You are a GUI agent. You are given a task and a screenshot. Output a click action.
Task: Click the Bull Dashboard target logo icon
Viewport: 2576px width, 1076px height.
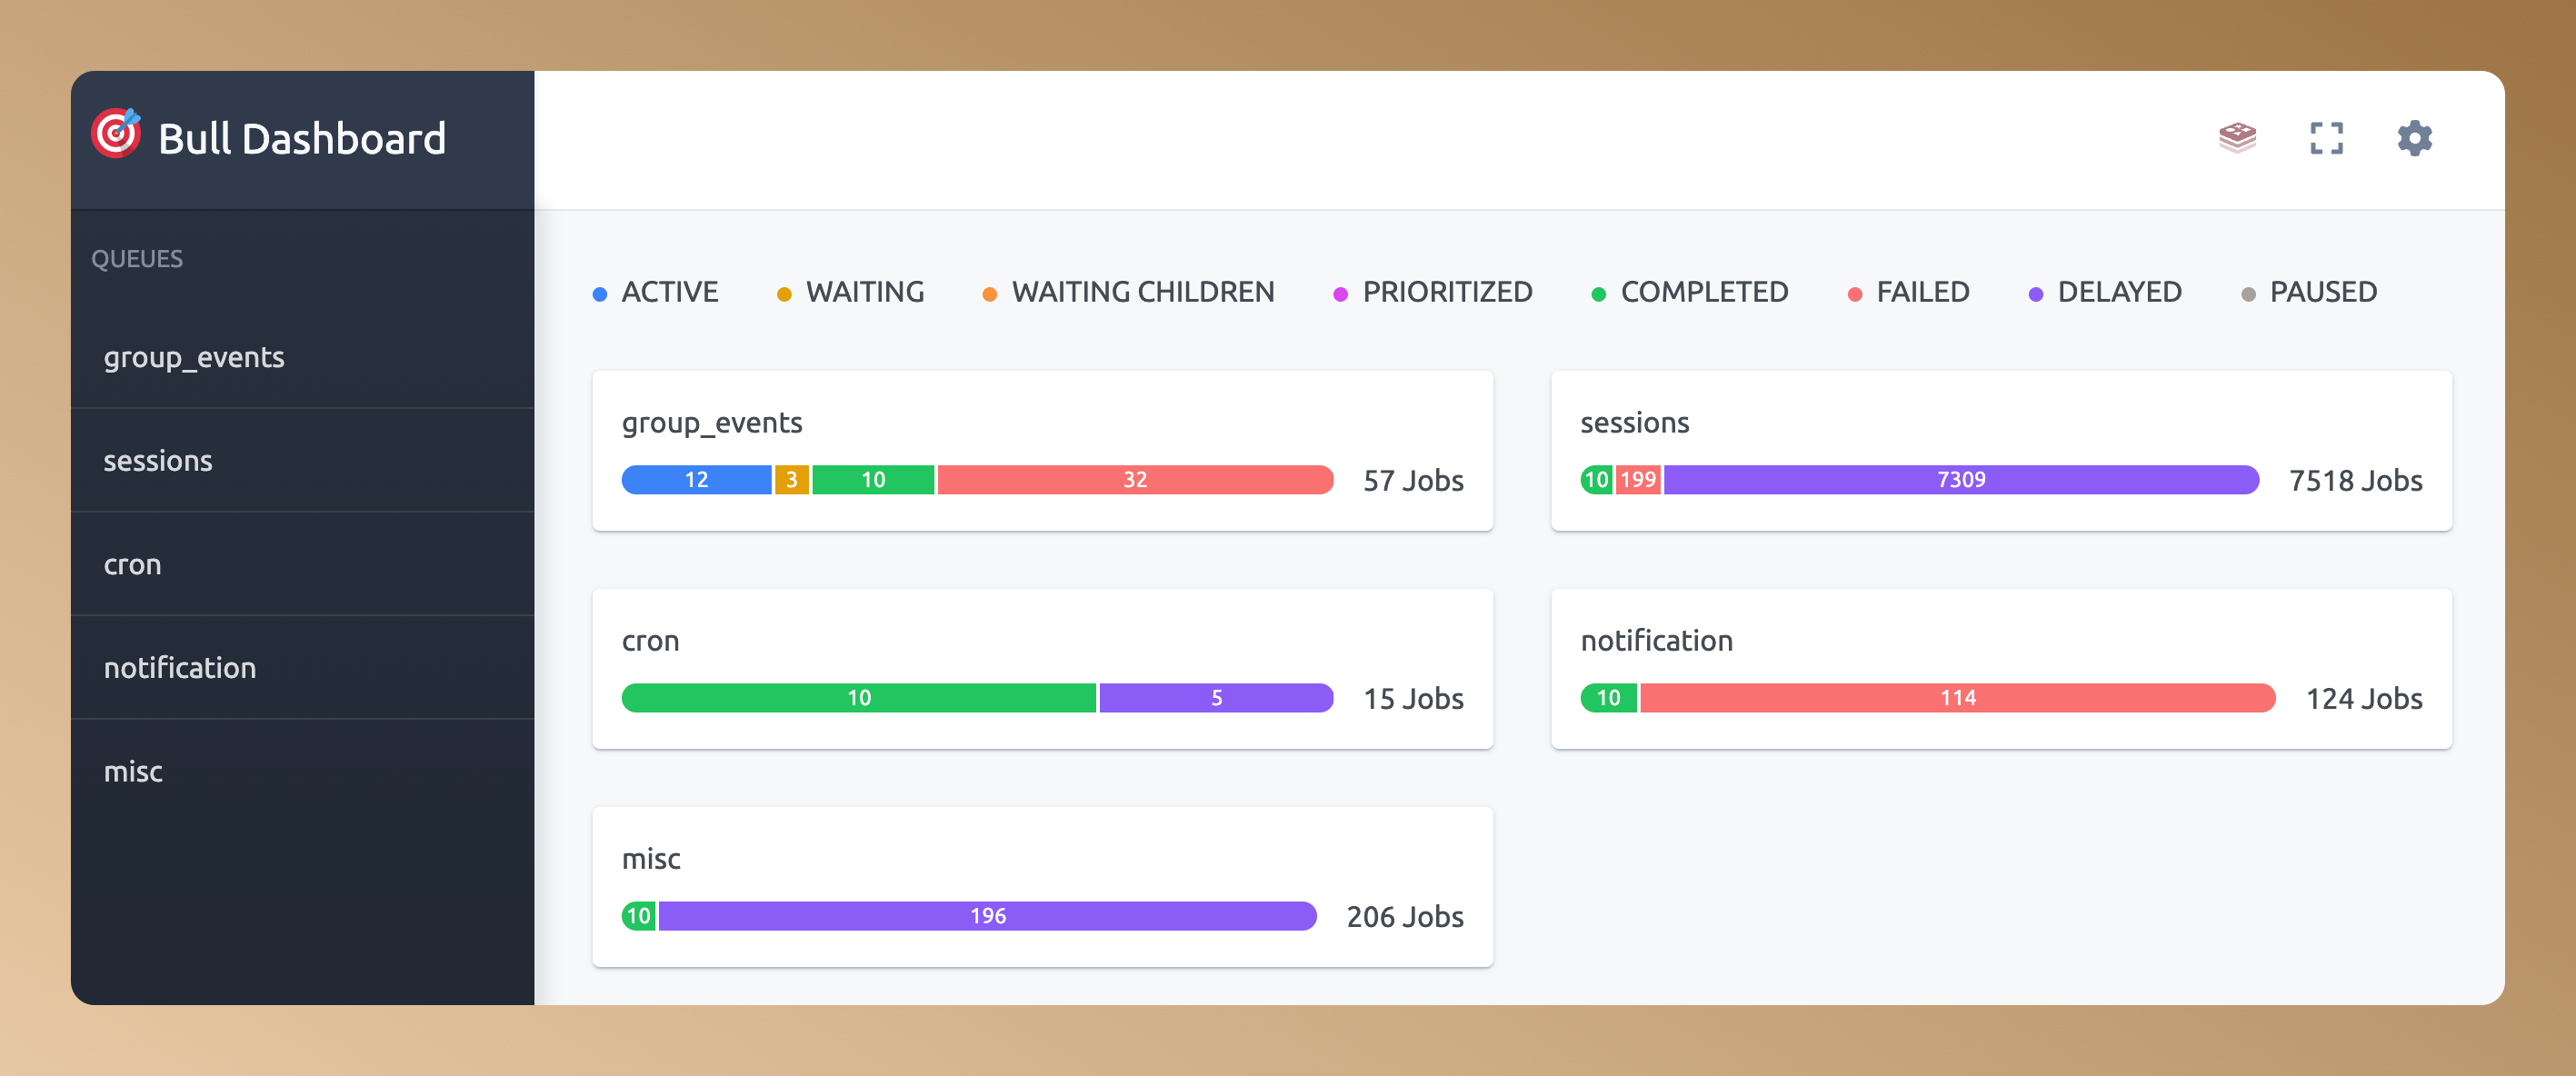[122, 137]
